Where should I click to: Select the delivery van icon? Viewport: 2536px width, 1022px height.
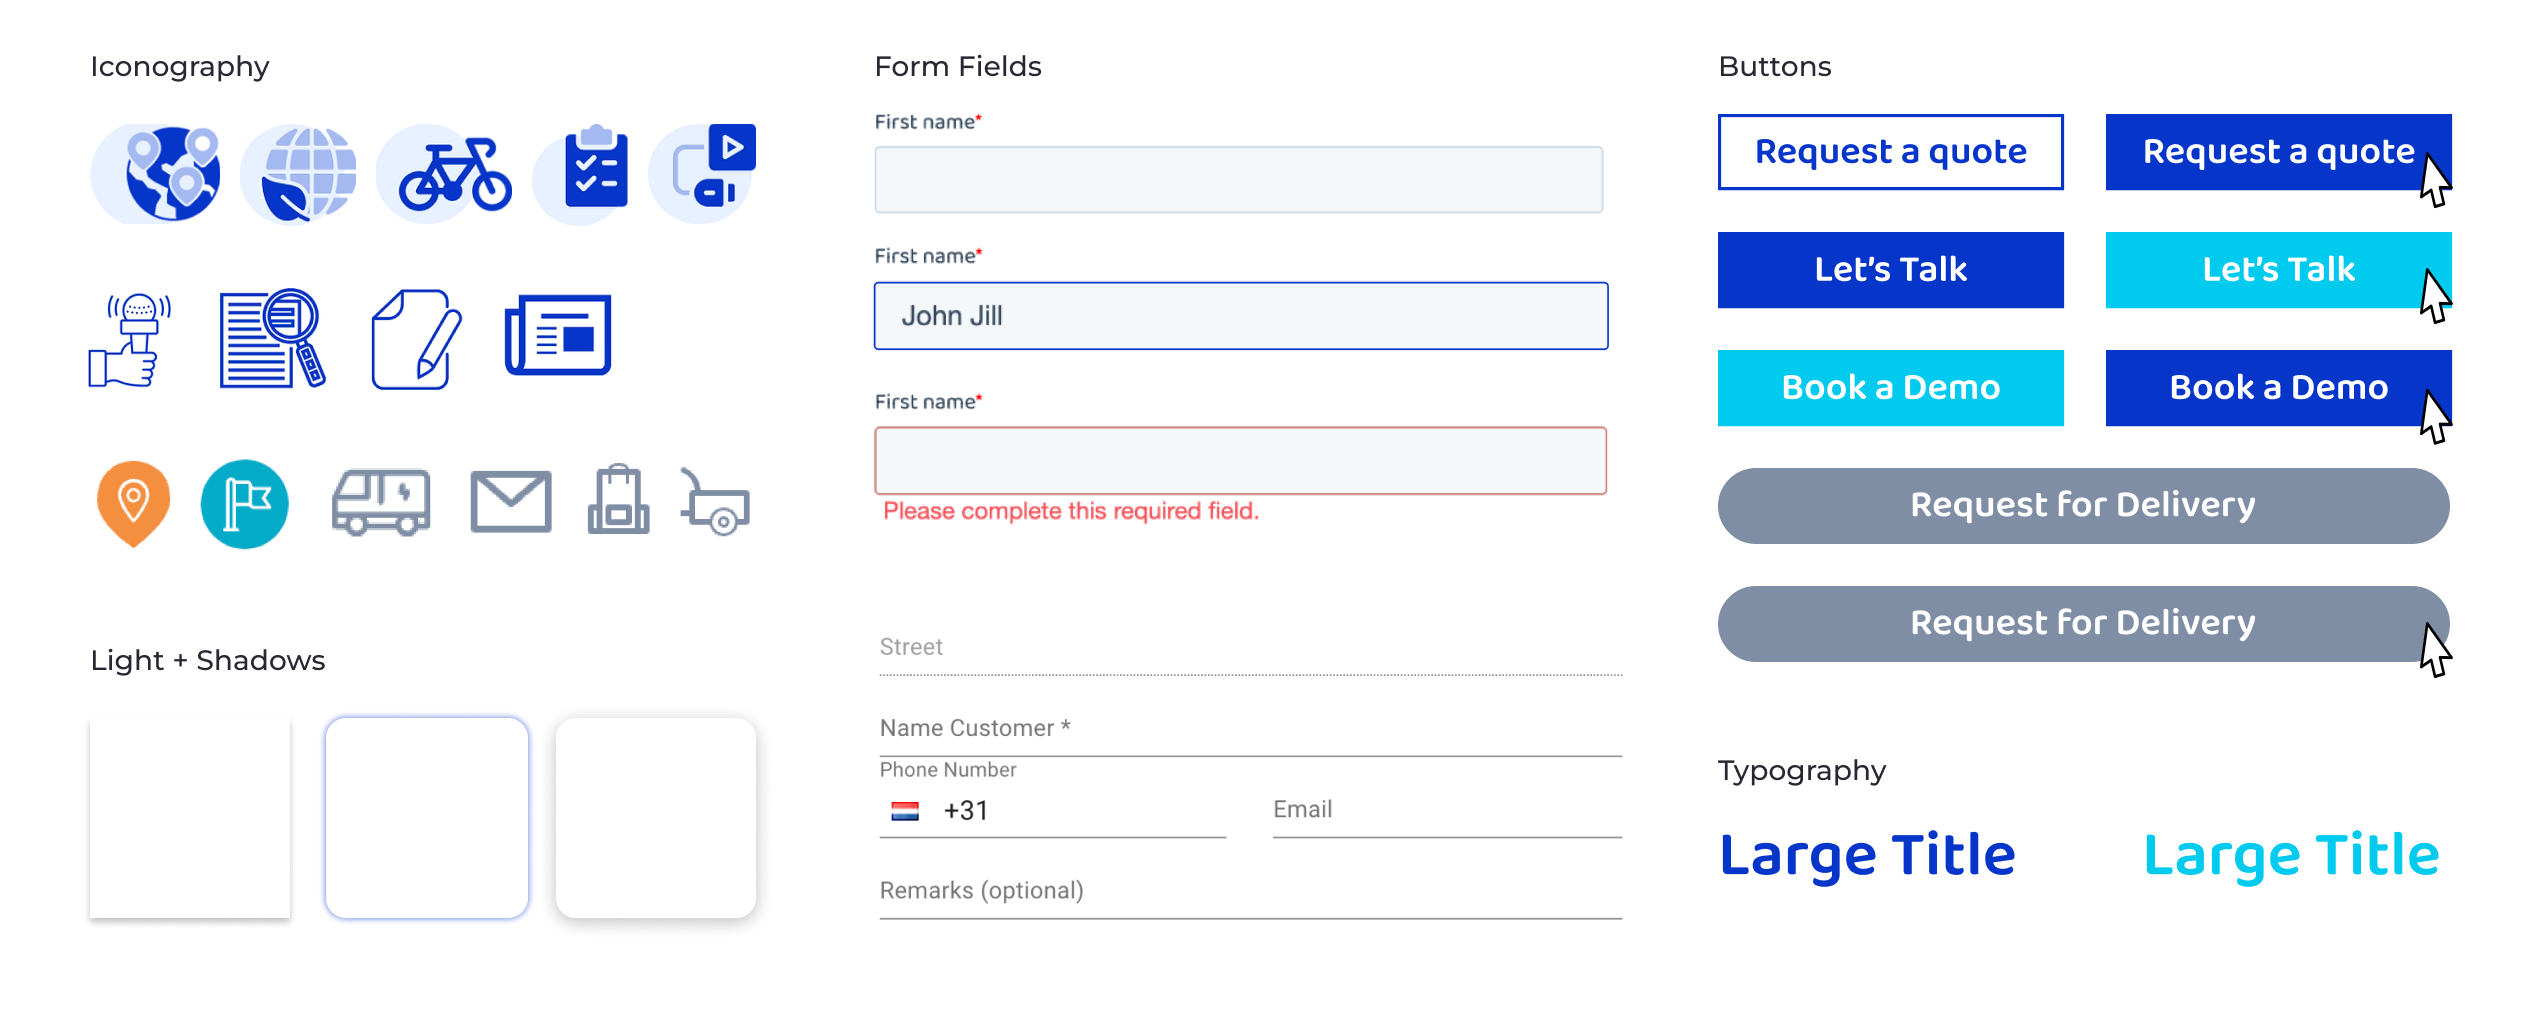click(x=381, y=503)
